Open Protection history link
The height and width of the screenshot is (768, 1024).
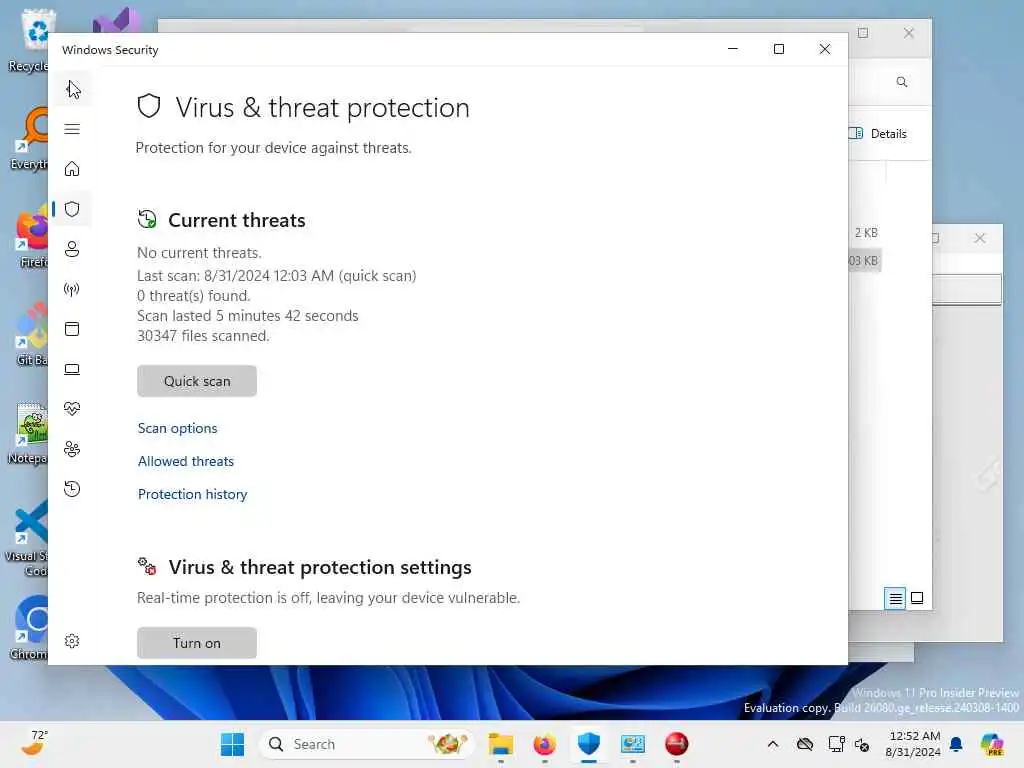tap(192, 494)
